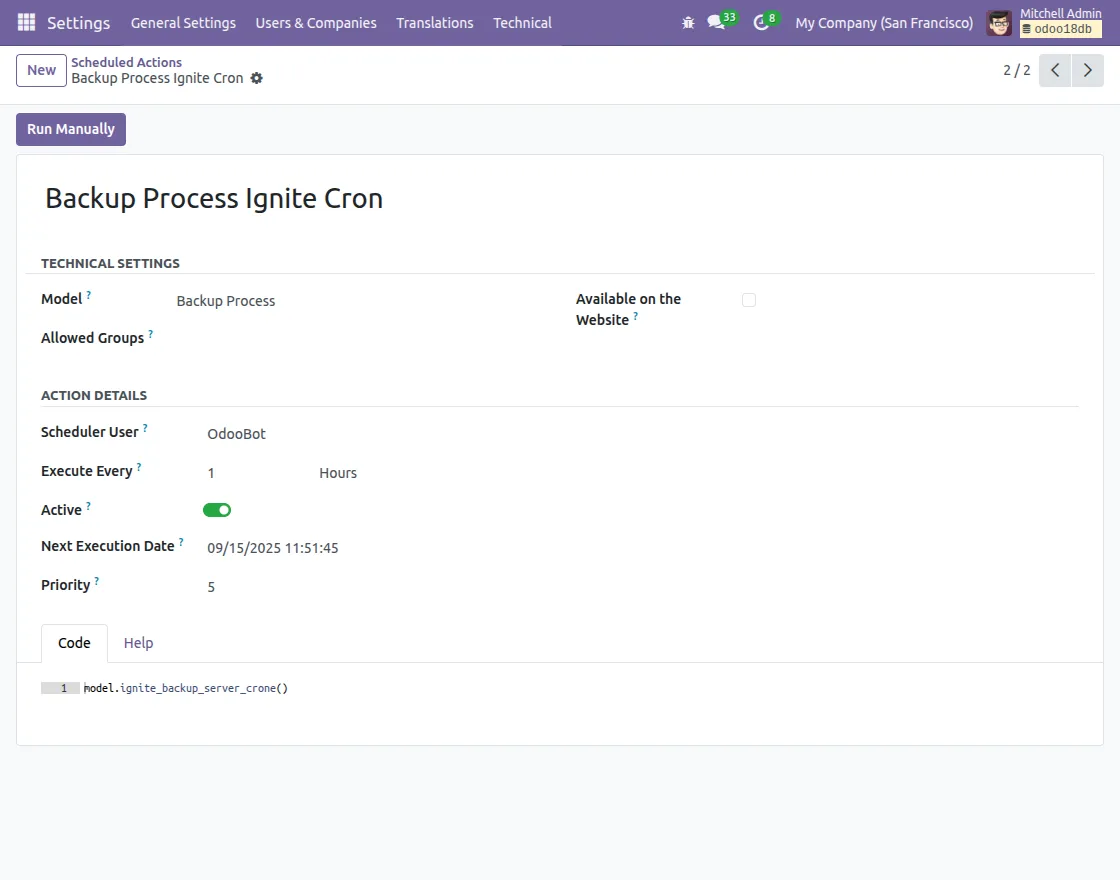
Task: Click the previous record arrow
Action: (1054, 70)
